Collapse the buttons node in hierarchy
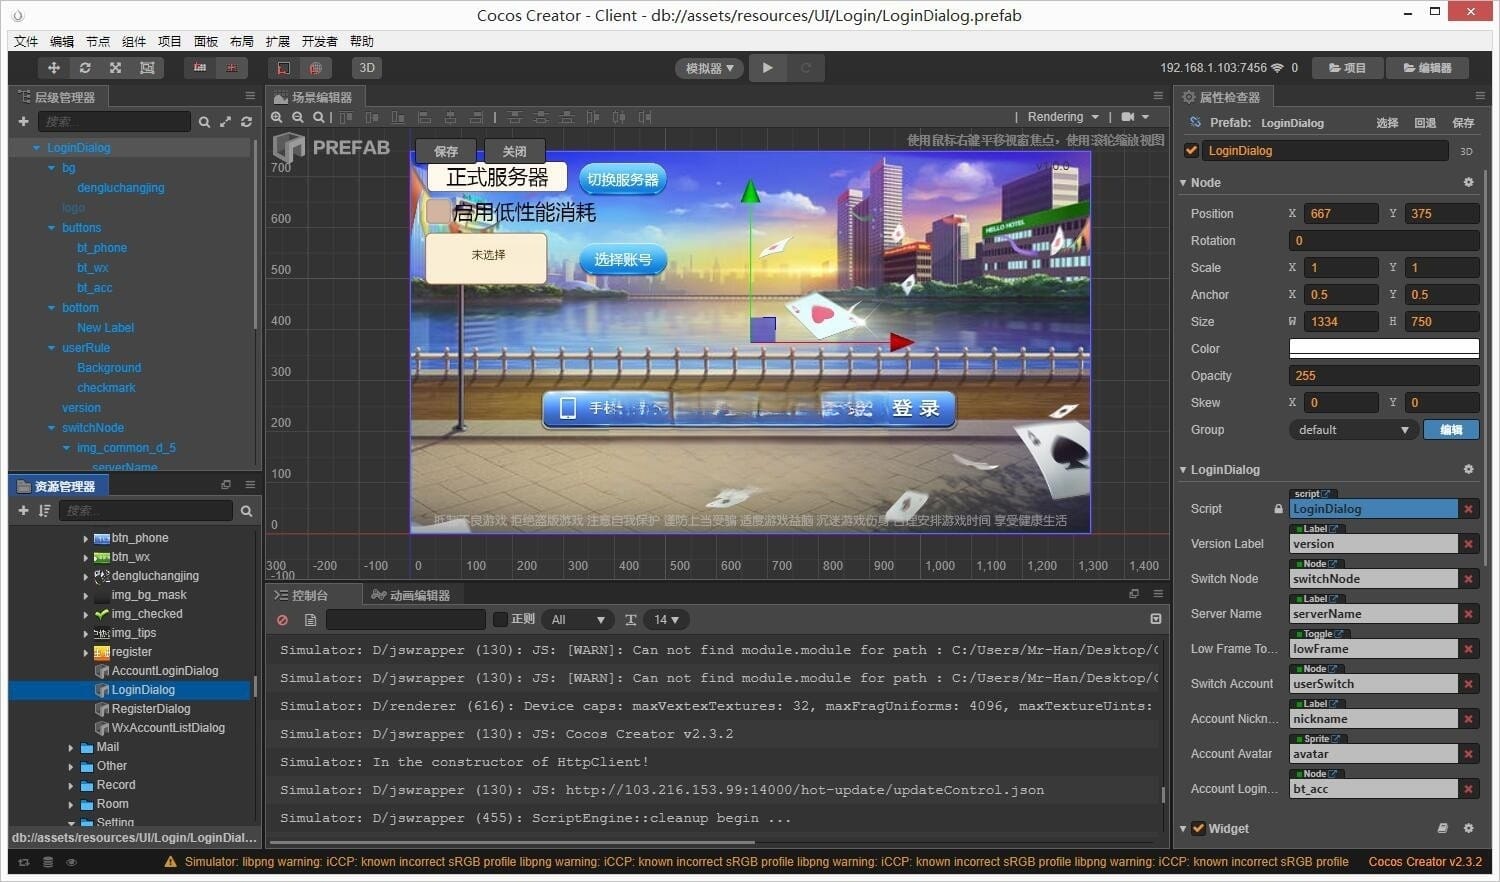The image size is (1500, 882). 52,228
